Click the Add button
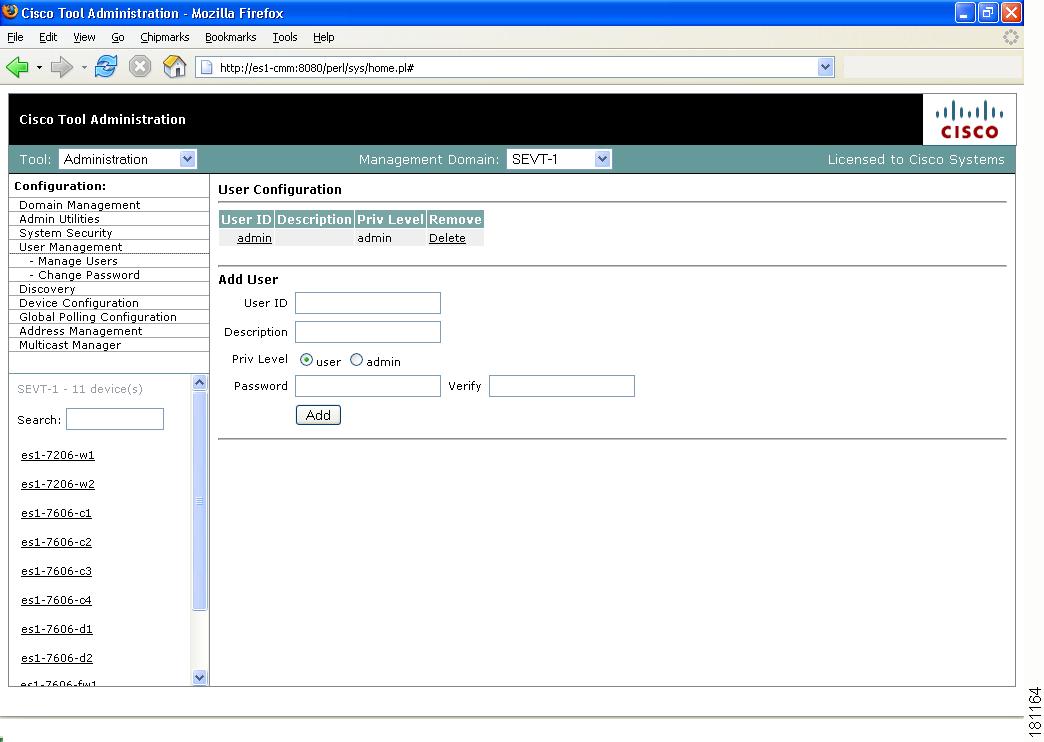 318,415
